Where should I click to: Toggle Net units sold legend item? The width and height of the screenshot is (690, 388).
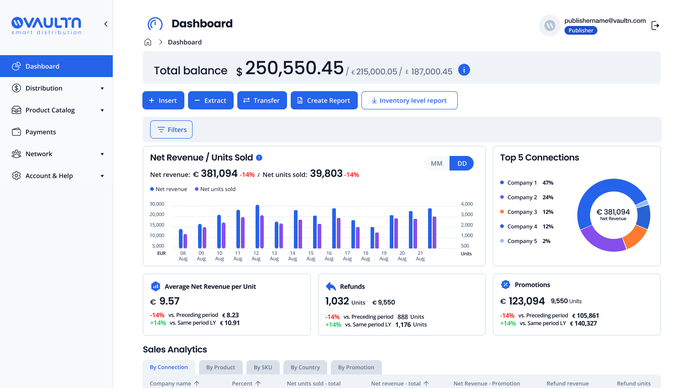pyautogui.click(x=215, y=189)
